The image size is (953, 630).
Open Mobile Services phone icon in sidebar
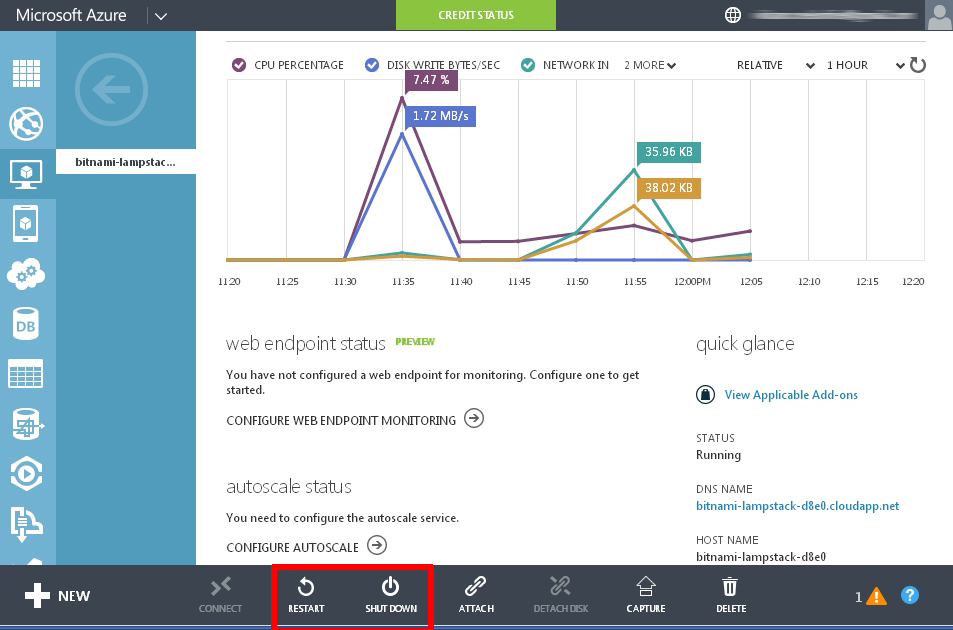pos(26,224)
